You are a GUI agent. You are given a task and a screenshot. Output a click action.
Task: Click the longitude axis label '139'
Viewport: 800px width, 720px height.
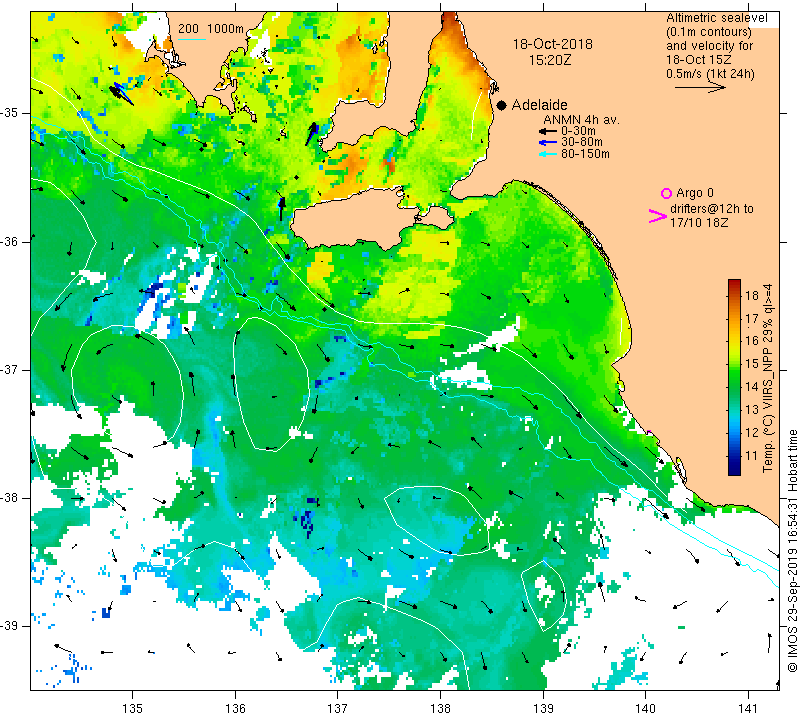point(543,708)
